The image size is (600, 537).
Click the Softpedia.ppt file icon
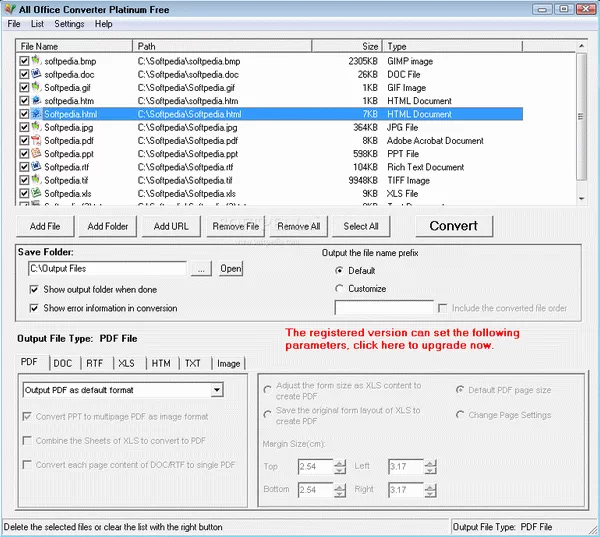(x=37, y=154)
